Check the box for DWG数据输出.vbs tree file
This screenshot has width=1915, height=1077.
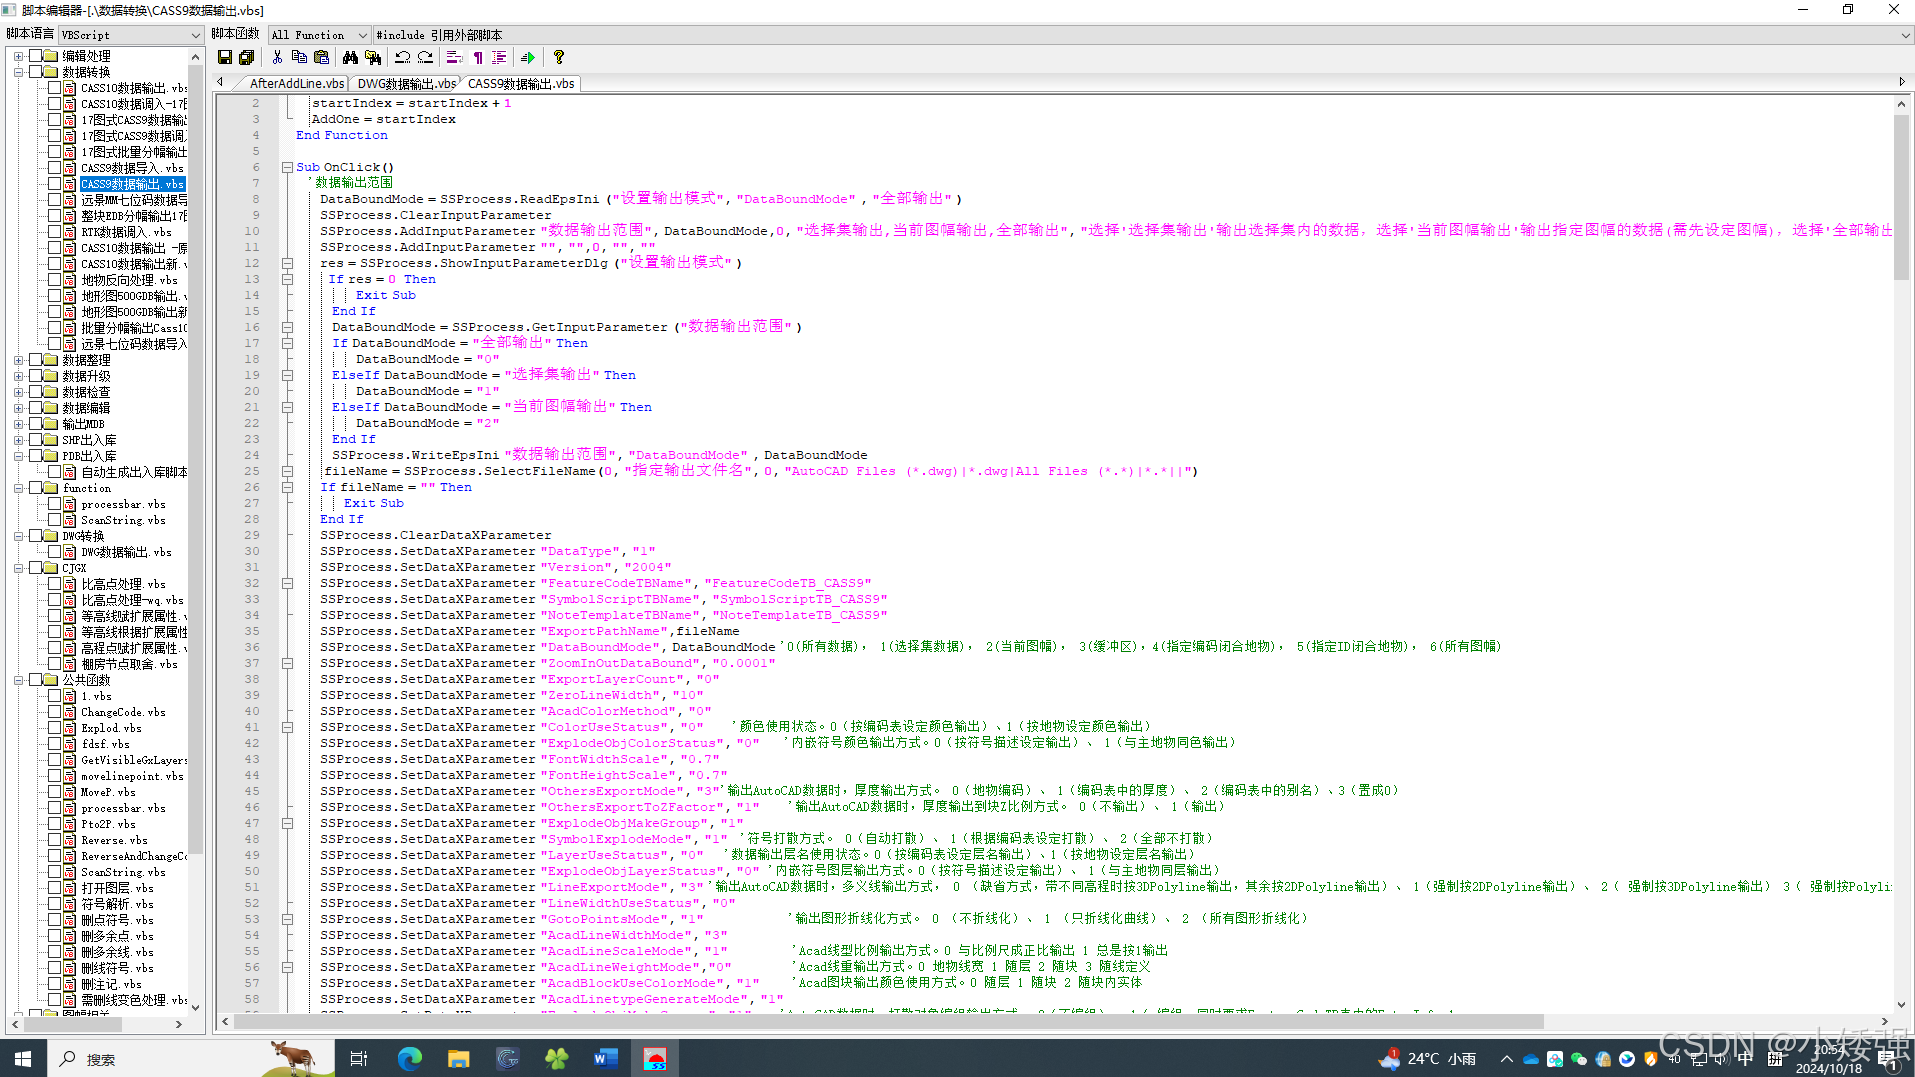(54, 552)
